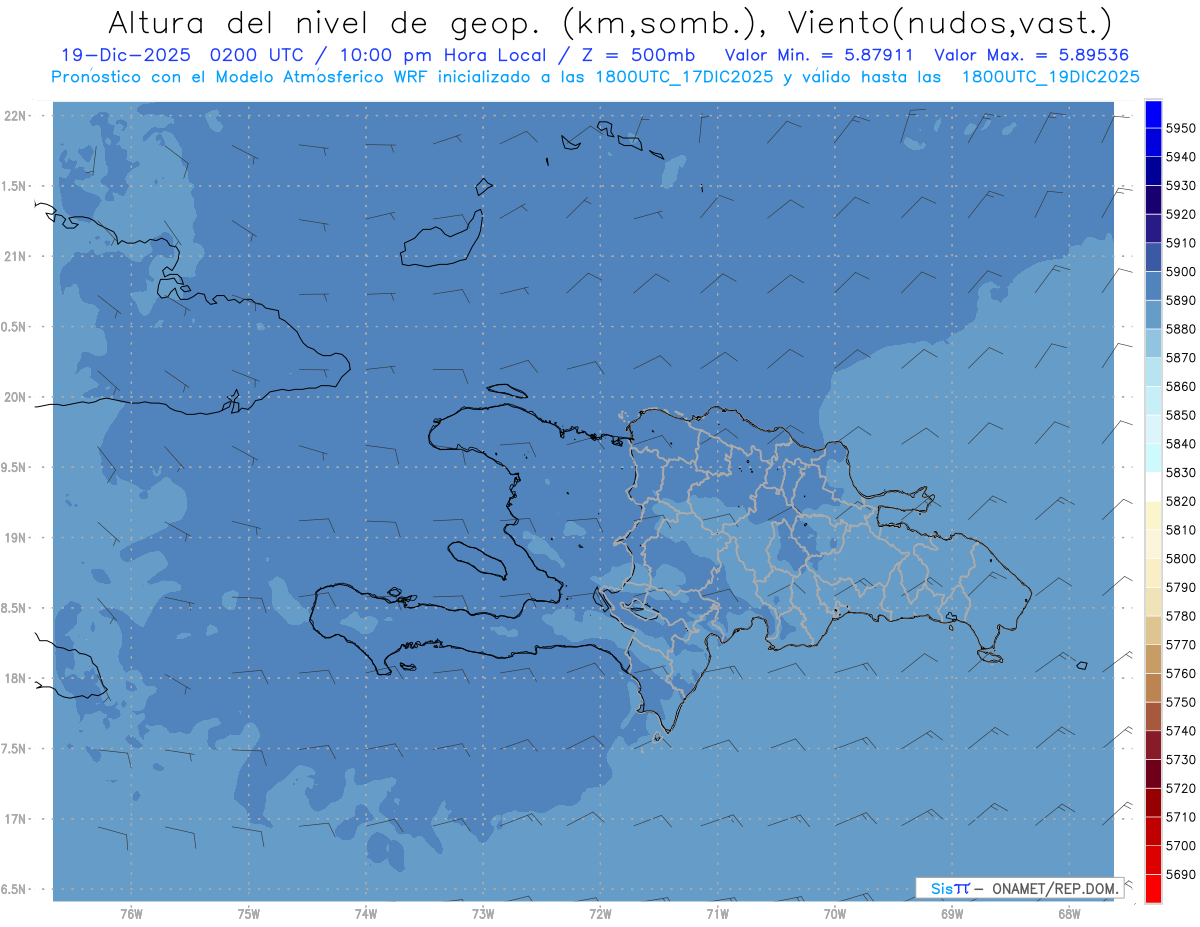Click the 5890 color bar label
This screenshot has width=1200, height=927.
(x=1181, y=300)
